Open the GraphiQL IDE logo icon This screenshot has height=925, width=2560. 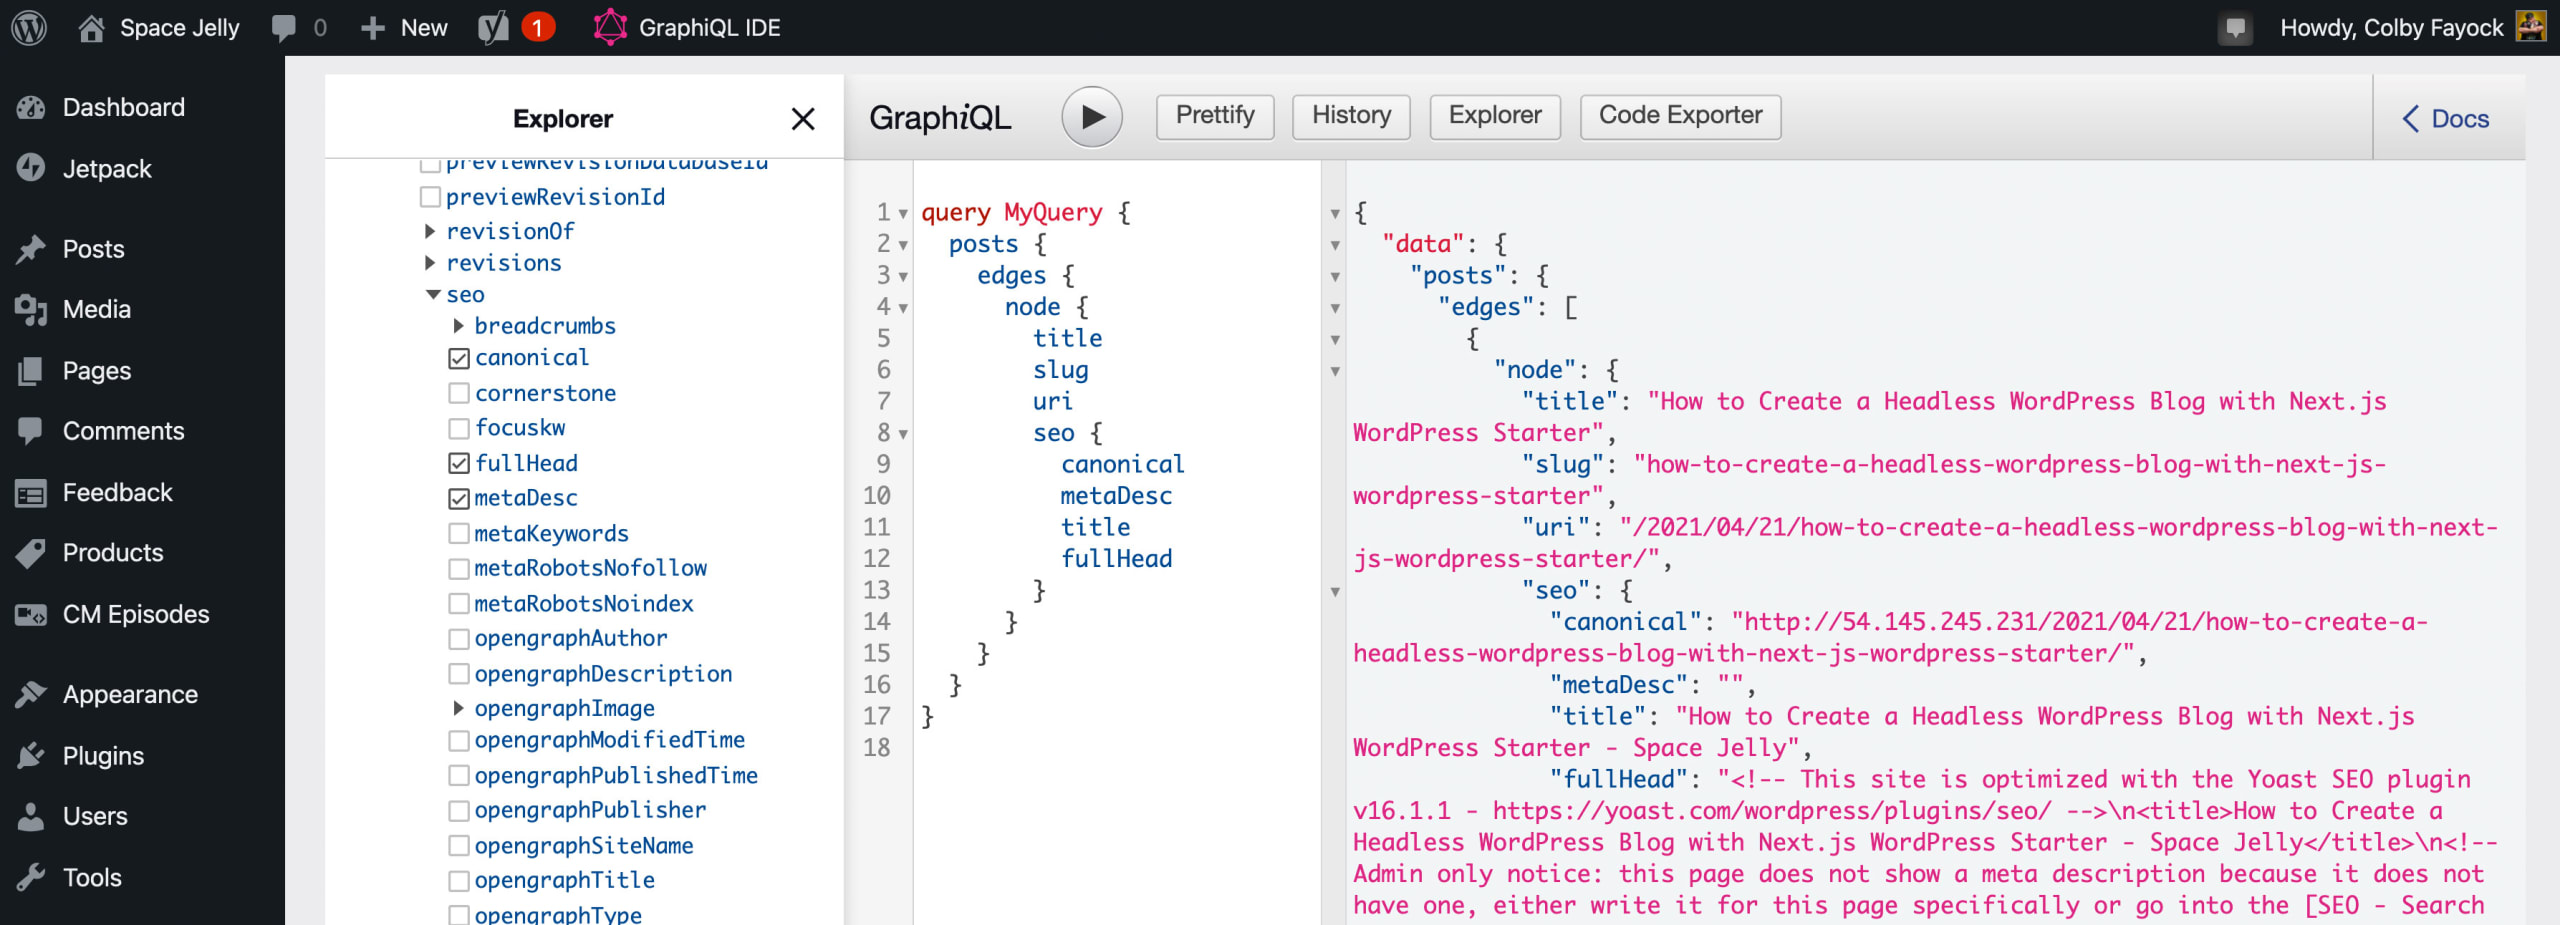click(x=609, y=27)
